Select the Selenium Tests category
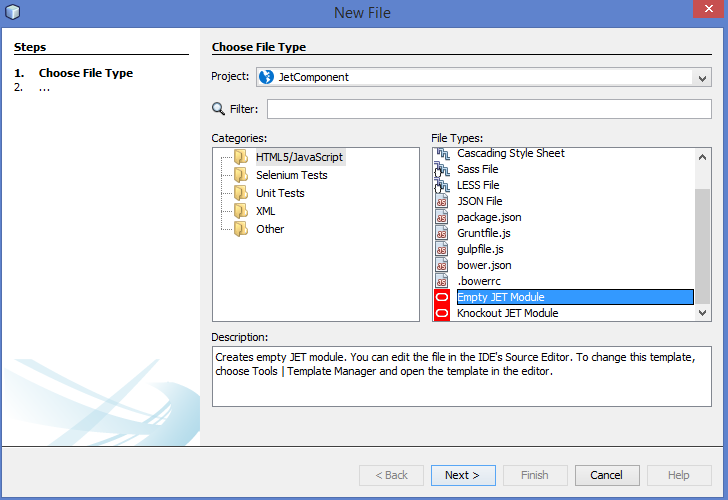Image resolution: width=728 pixels, height=500 pixels. pos(292,175)
